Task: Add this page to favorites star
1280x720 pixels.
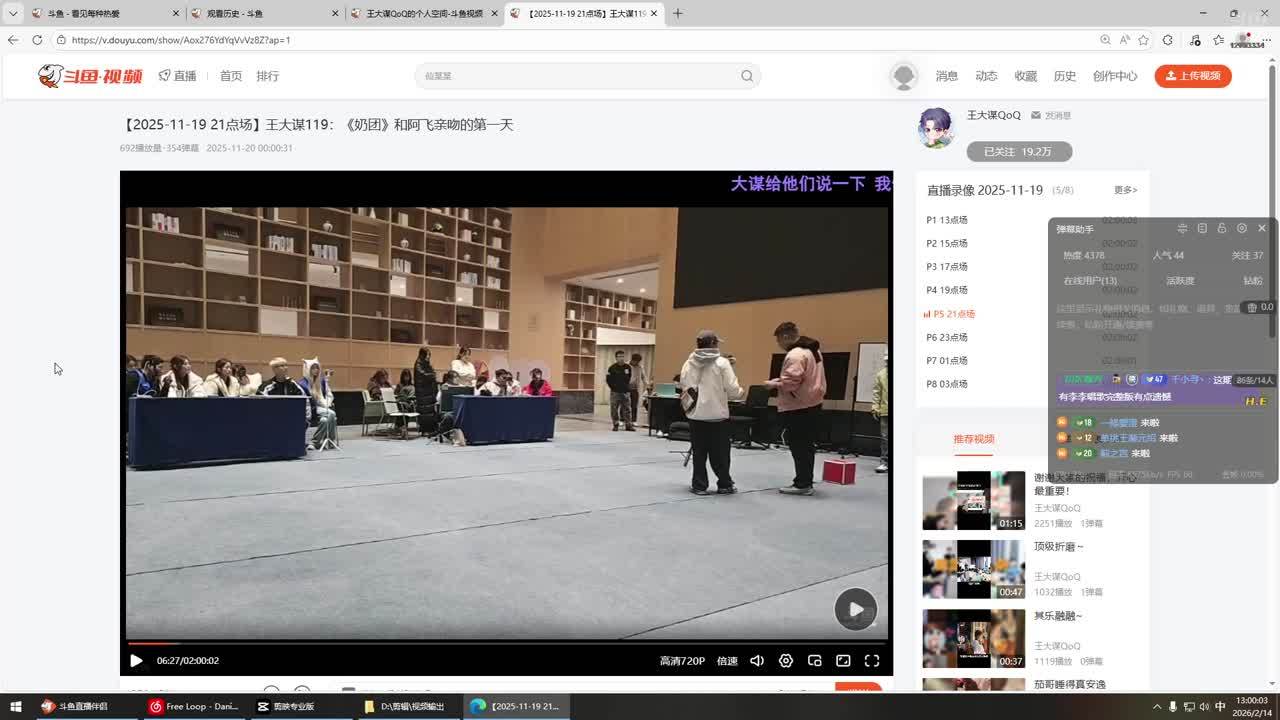Action: (1145, 40)
